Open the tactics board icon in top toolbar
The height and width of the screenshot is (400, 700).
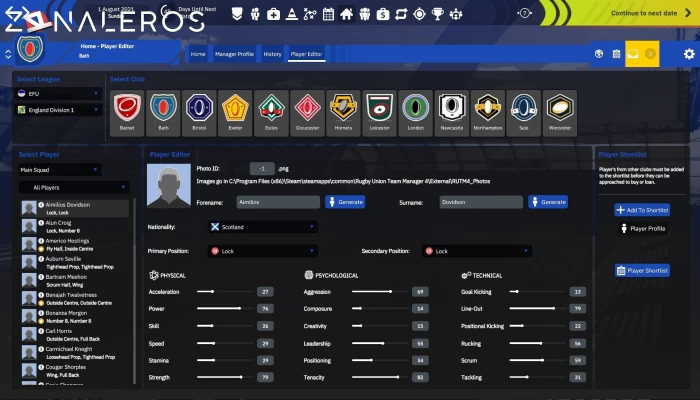pos(310,14)
